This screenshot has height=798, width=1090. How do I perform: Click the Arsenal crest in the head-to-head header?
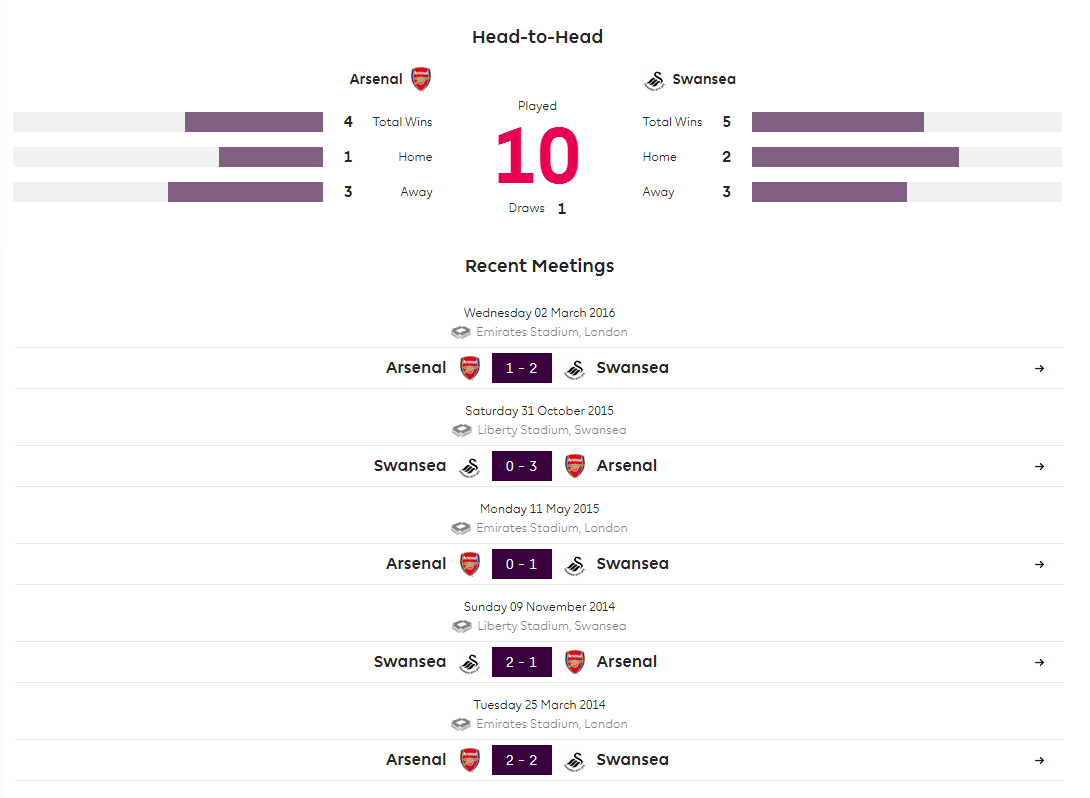[x=421, y=79]
